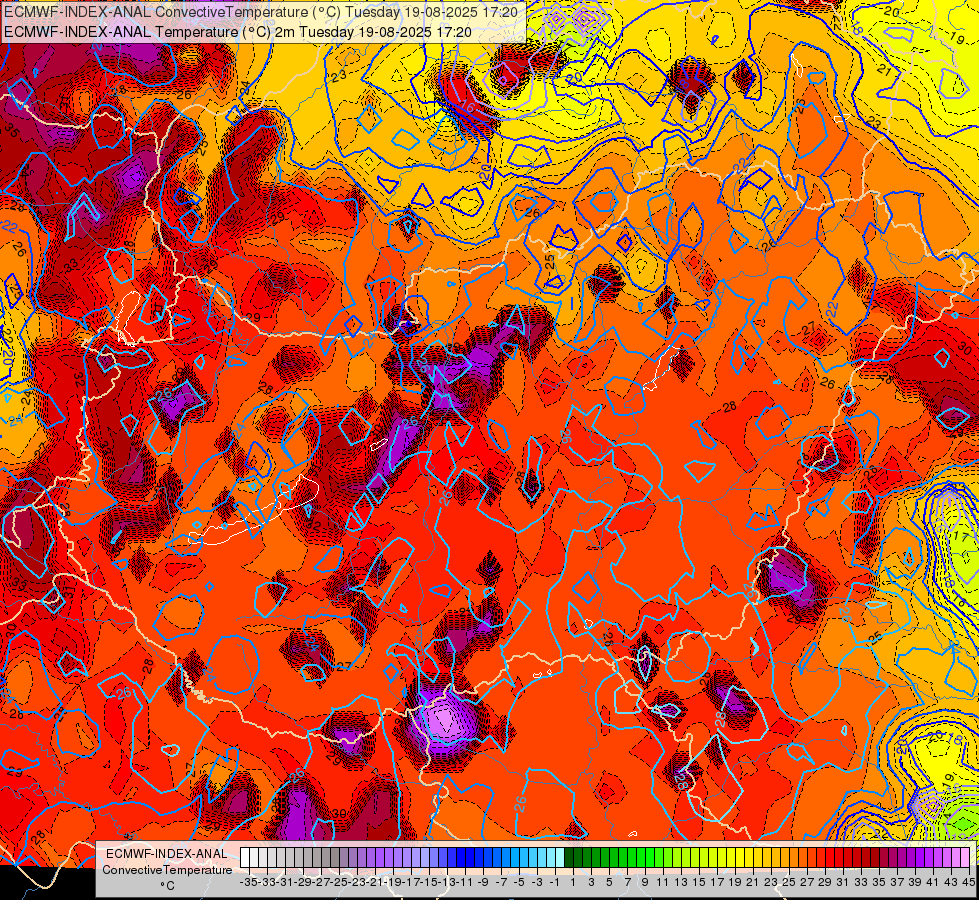Pick the yellow legend swatch above 19
Image resolution: width=979 pixels, height=900 pixels.
click(731, 857)
